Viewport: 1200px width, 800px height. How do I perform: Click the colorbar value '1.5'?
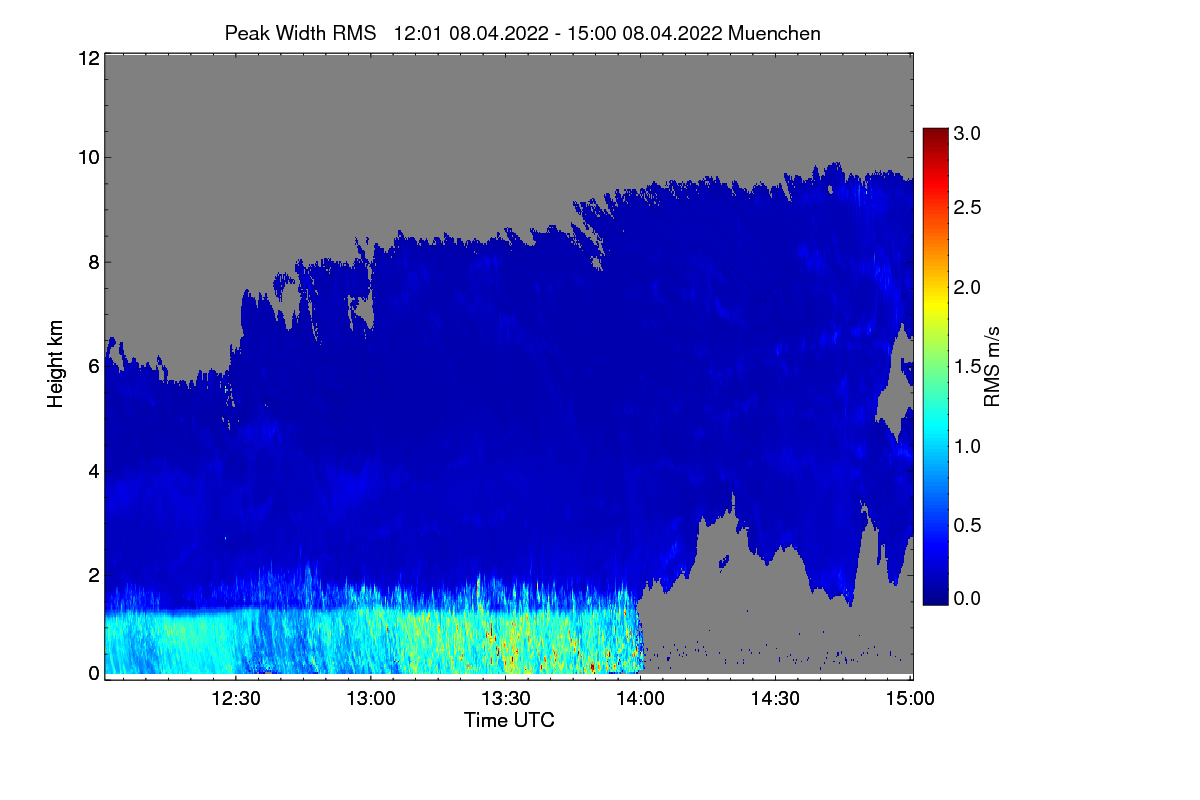(x=967, y=367)
